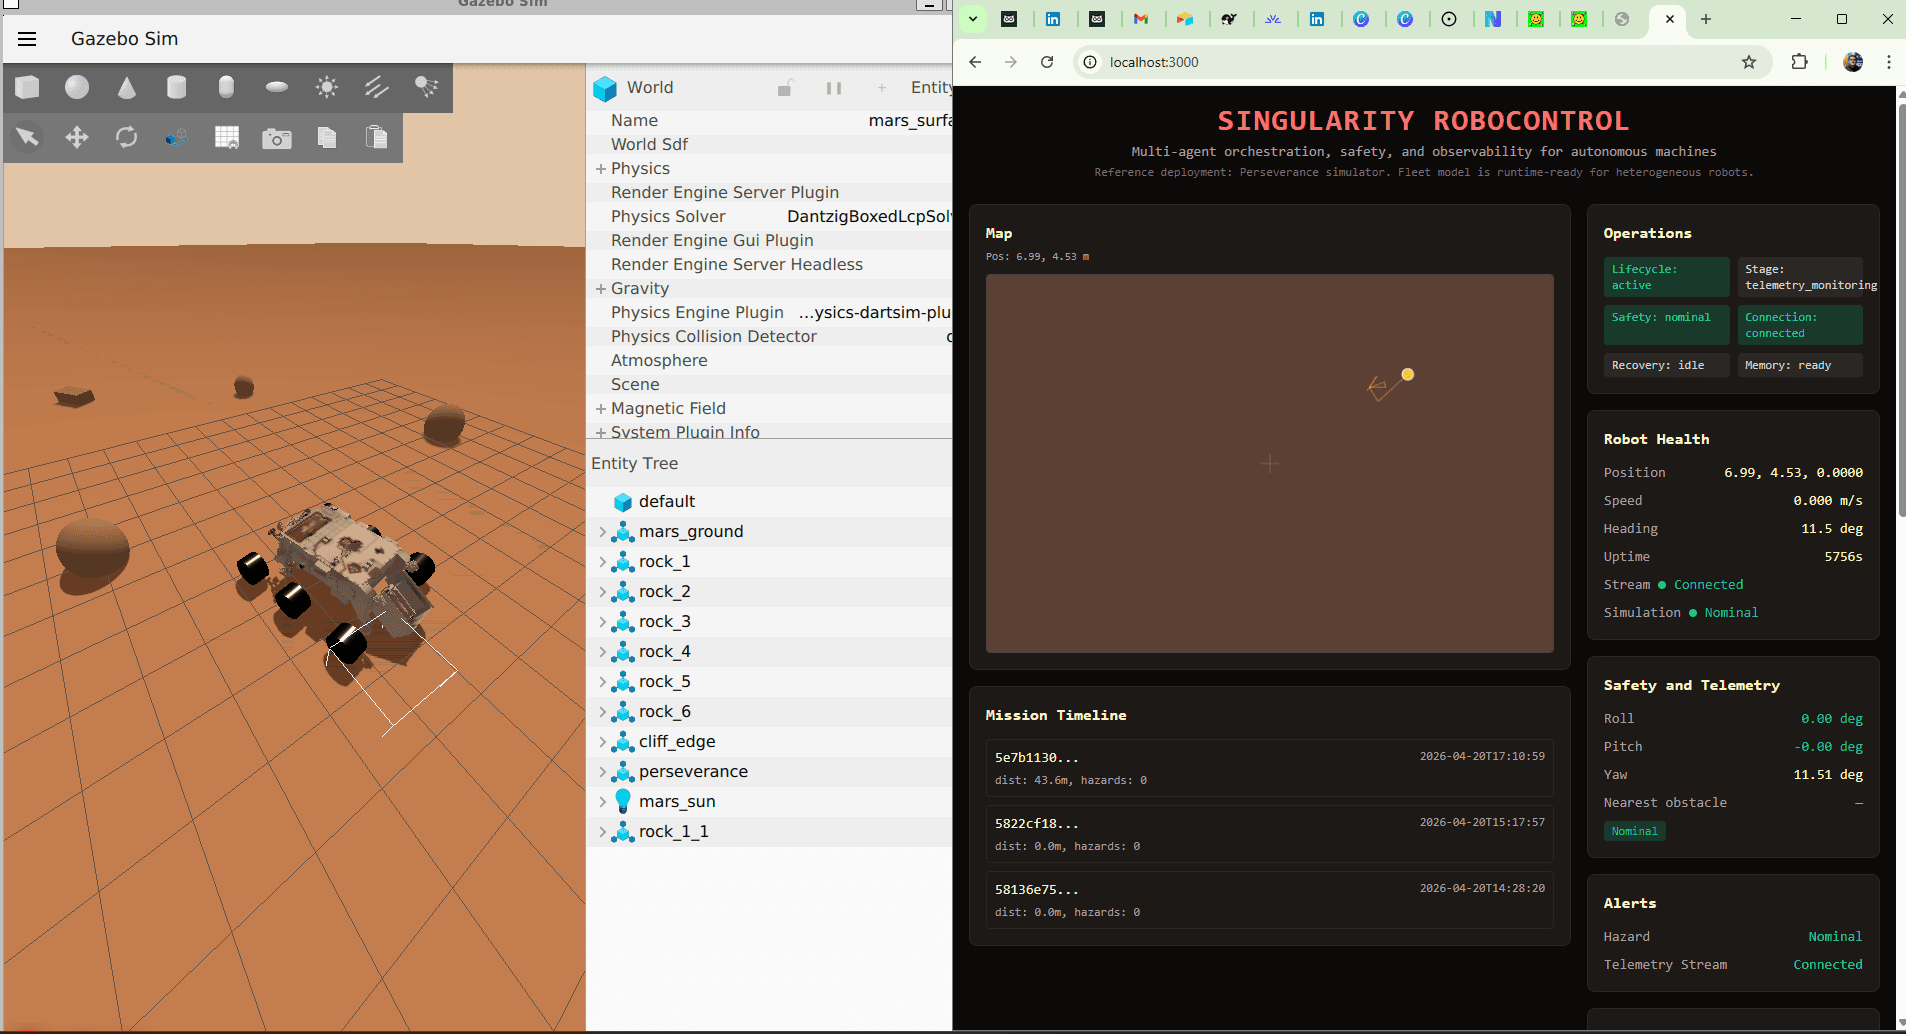1906x1034 pixels.
Task: Click the blue cube tool beside Rotate
Action: (x=177, y=137)
